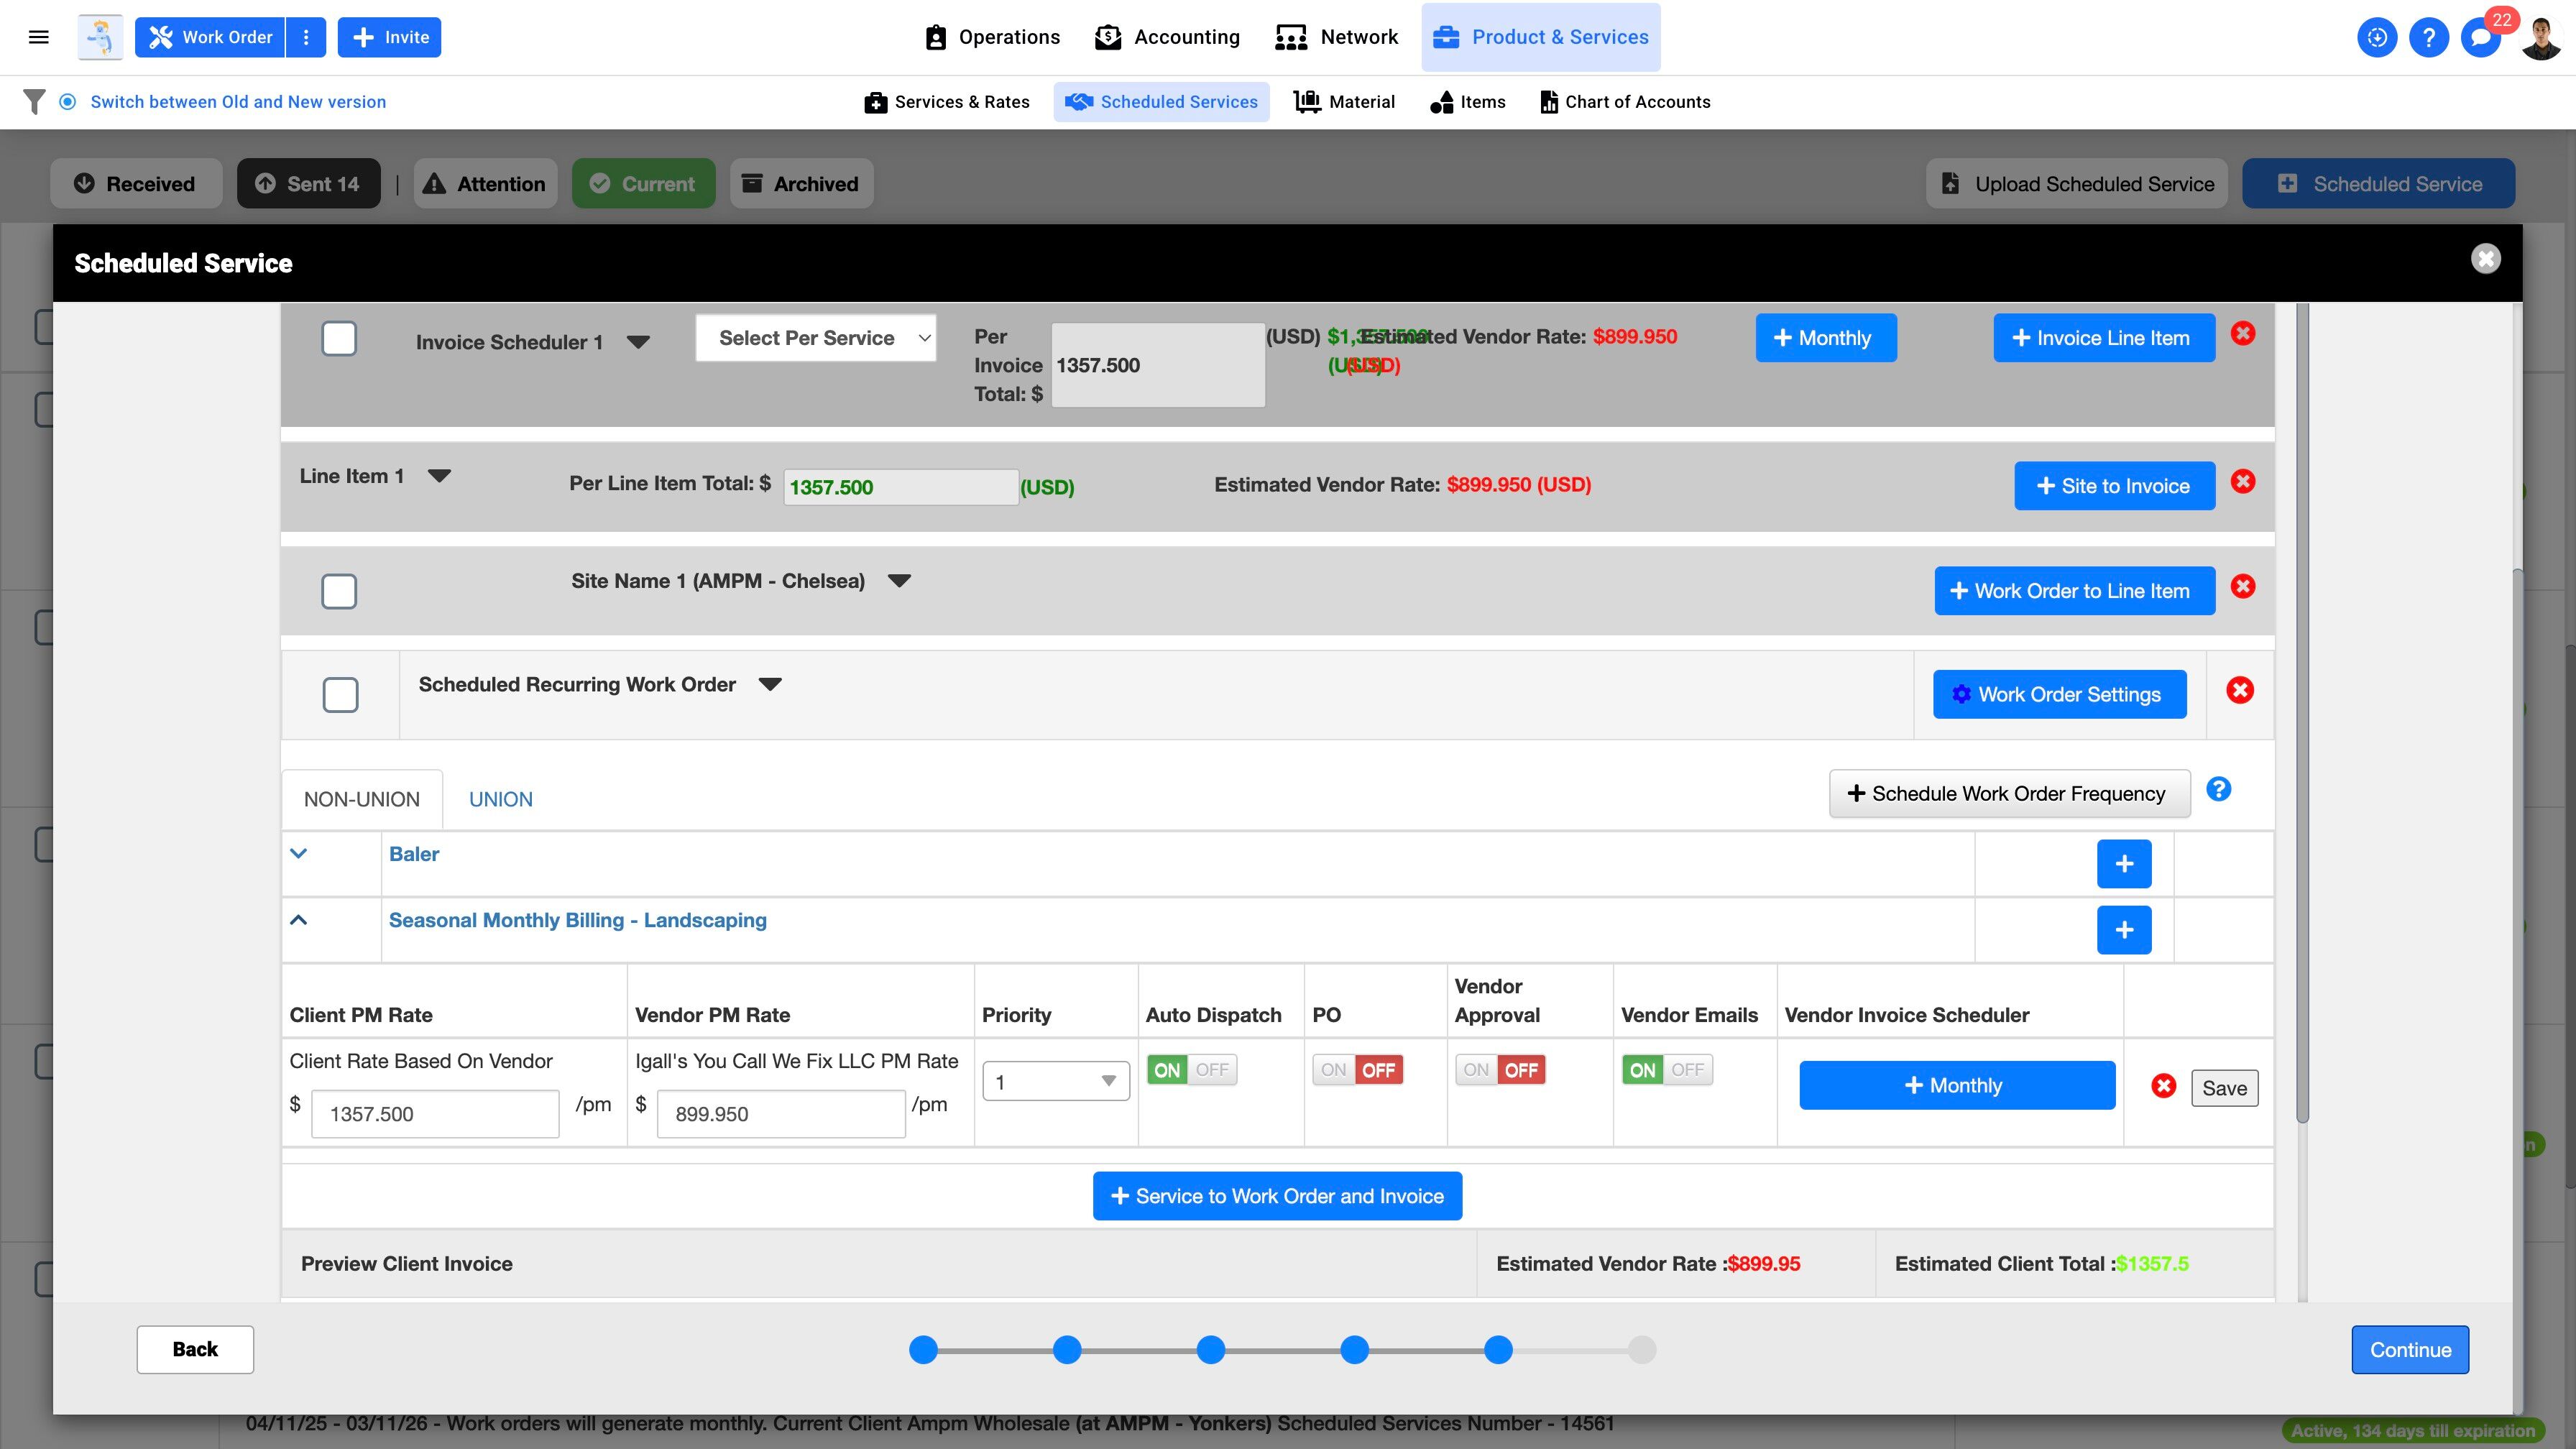Click plus icon in Baler row
This screenshot has height=1449, width=2576.
click(x=2124, y=864)
